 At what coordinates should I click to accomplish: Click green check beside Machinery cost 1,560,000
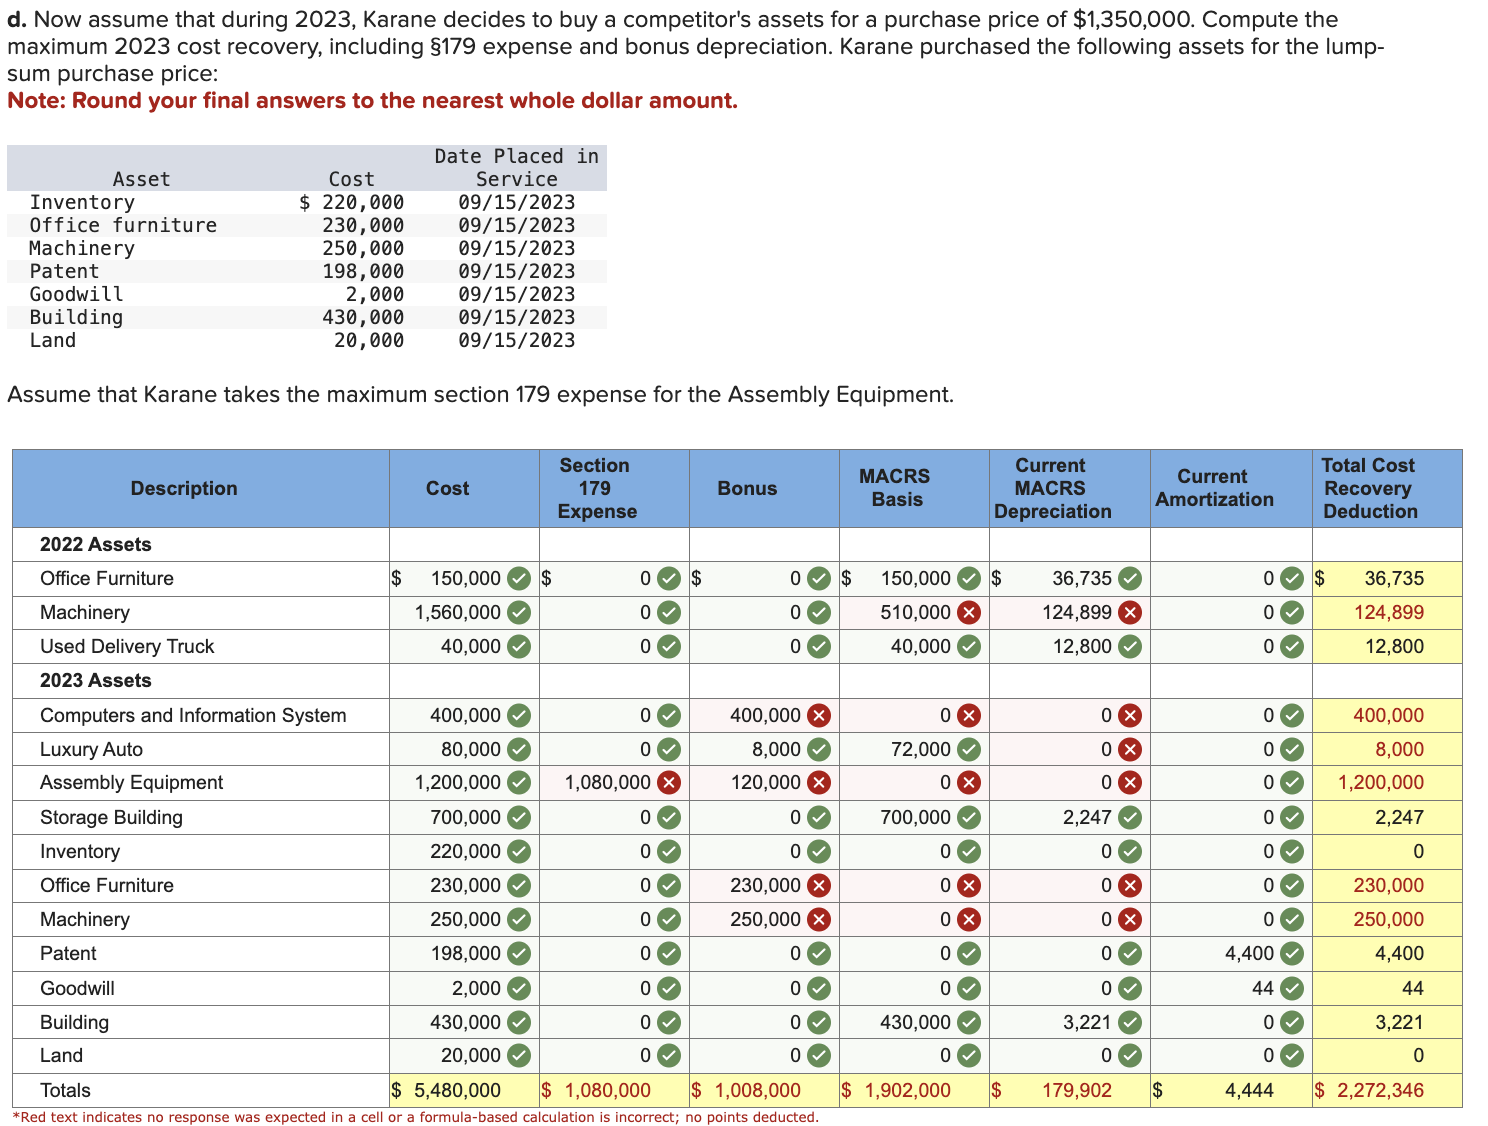click(518, 612)
